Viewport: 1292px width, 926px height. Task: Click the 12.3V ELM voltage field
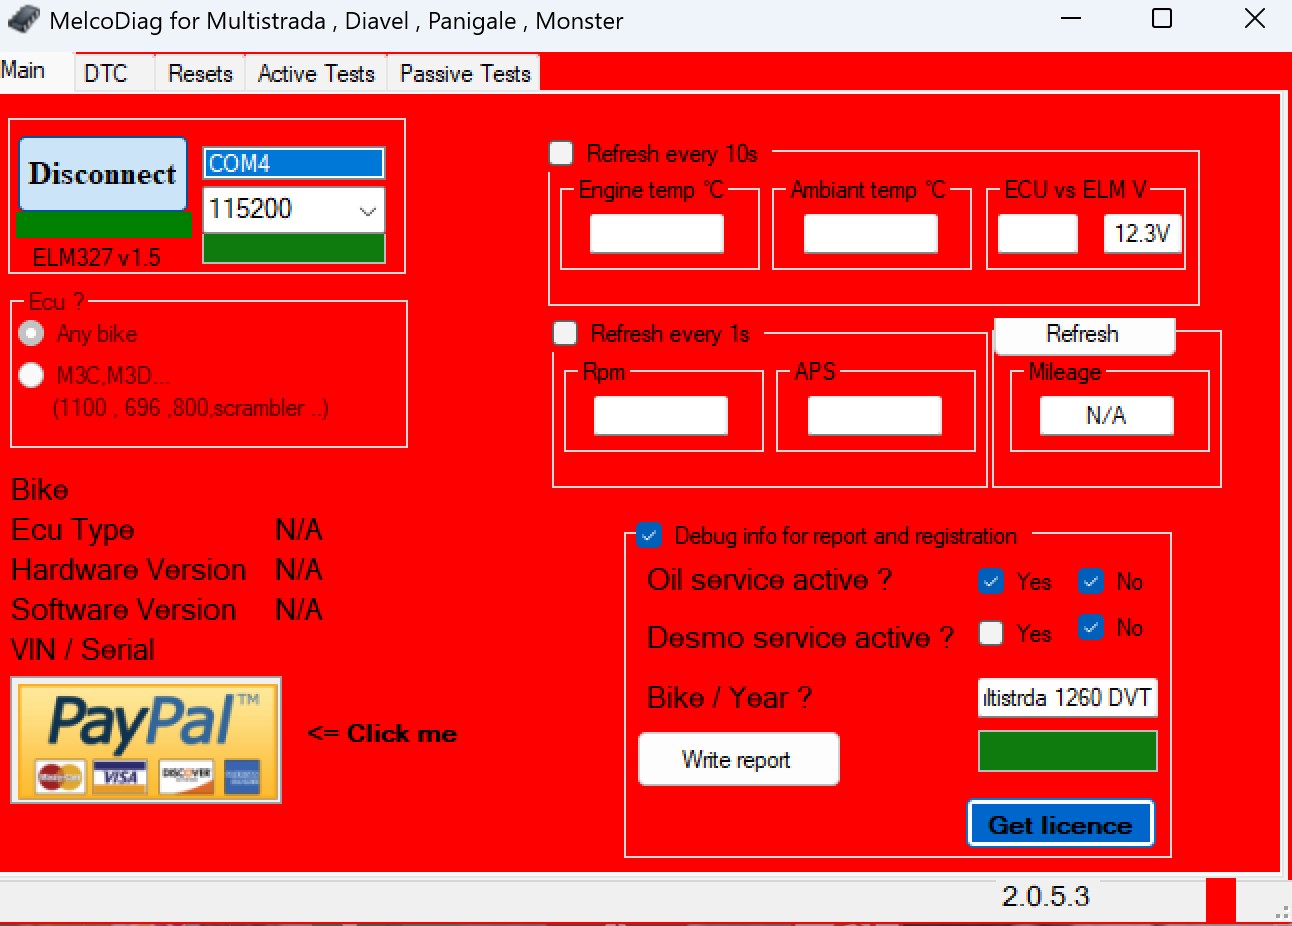tap(1142, 233)
